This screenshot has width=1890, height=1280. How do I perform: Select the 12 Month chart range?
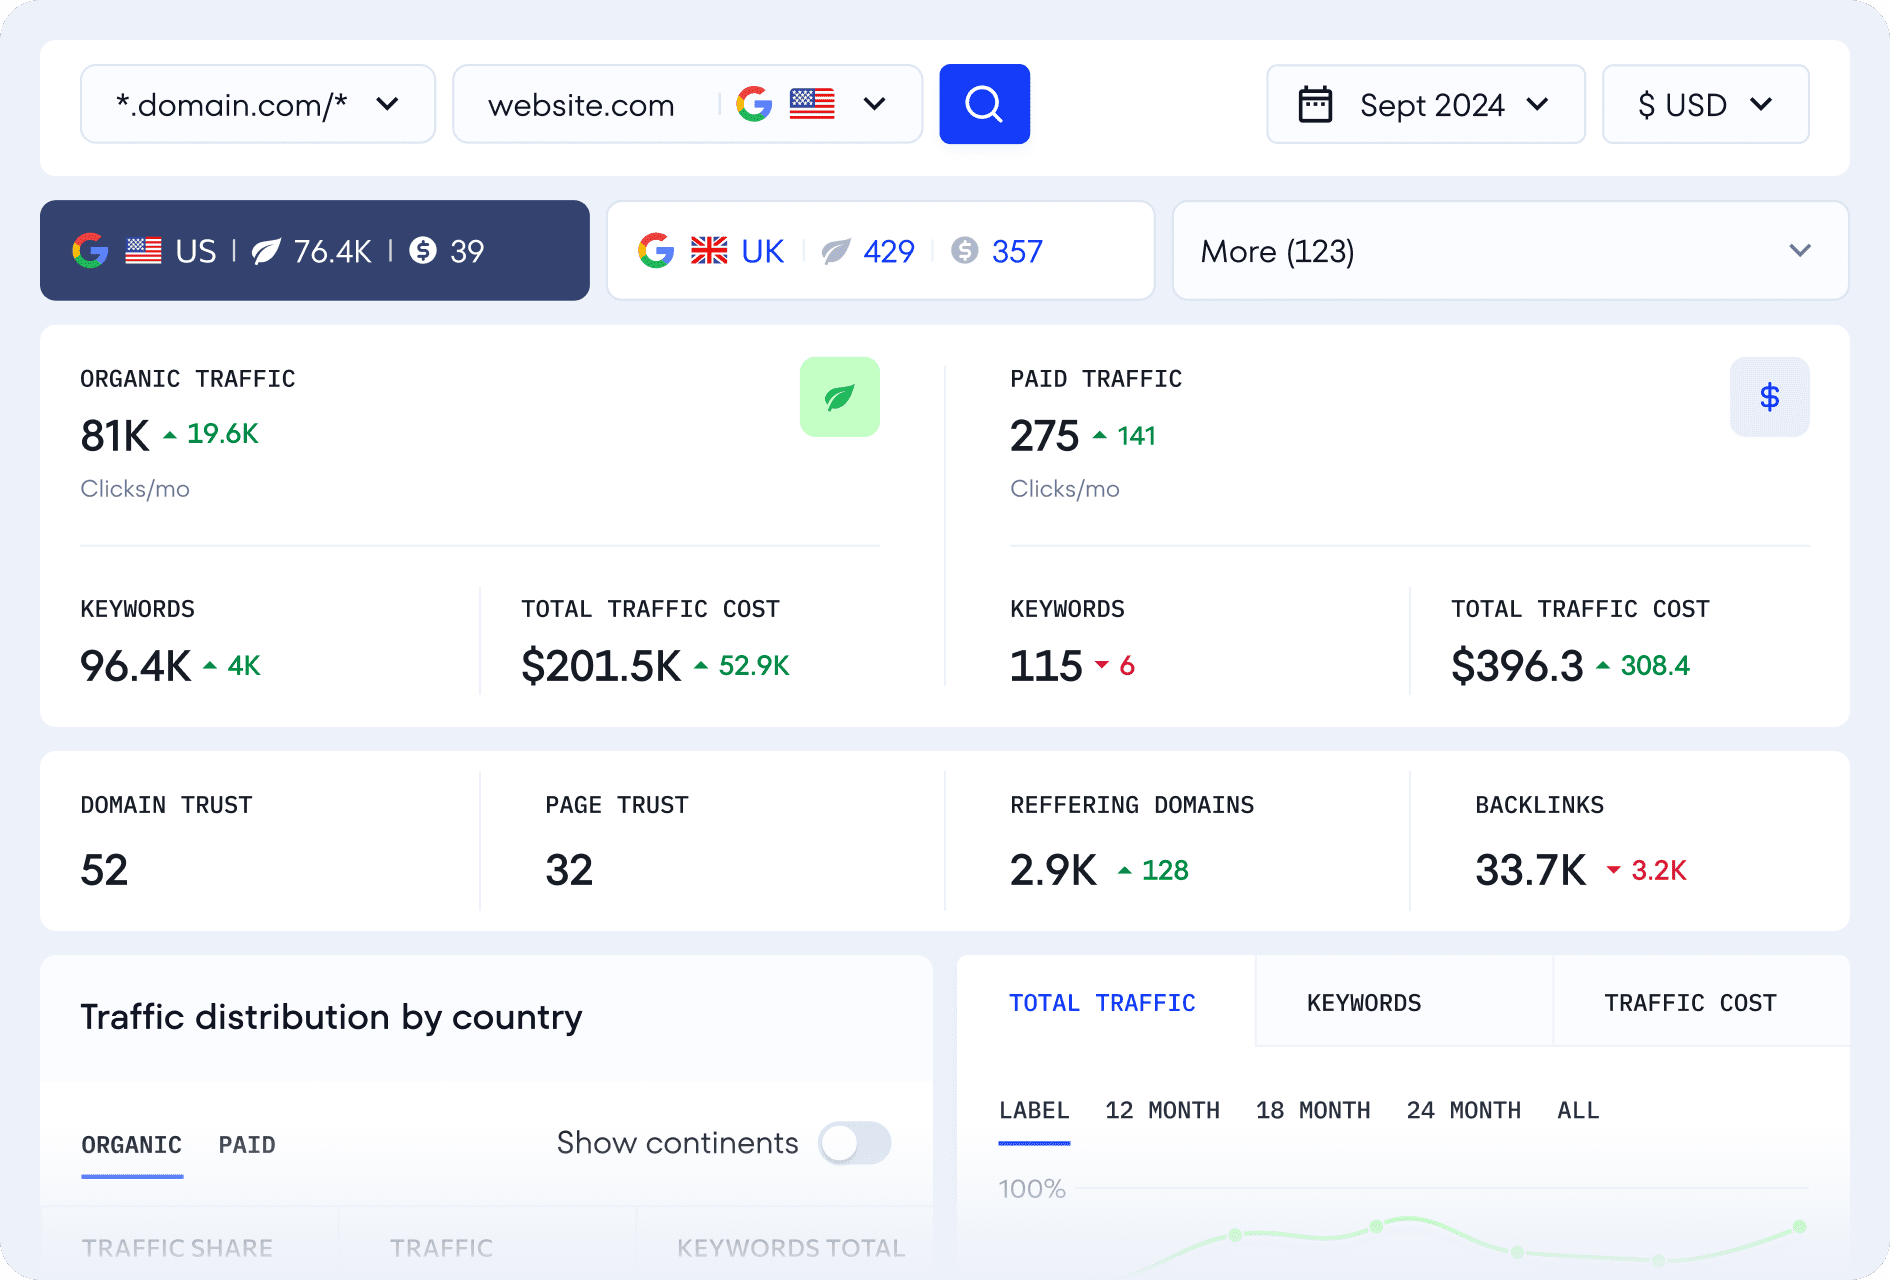pos(1162,1111)
